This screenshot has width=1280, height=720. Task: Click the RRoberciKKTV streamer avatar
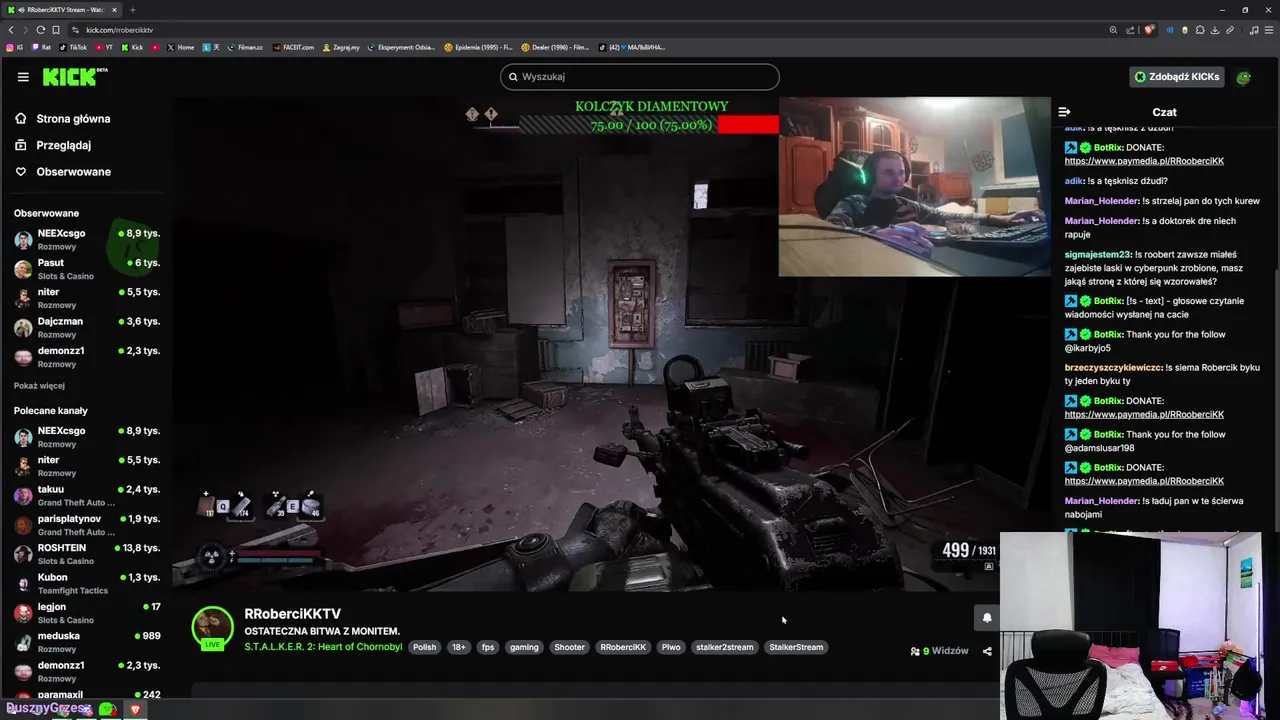click(x=212, y=629)
